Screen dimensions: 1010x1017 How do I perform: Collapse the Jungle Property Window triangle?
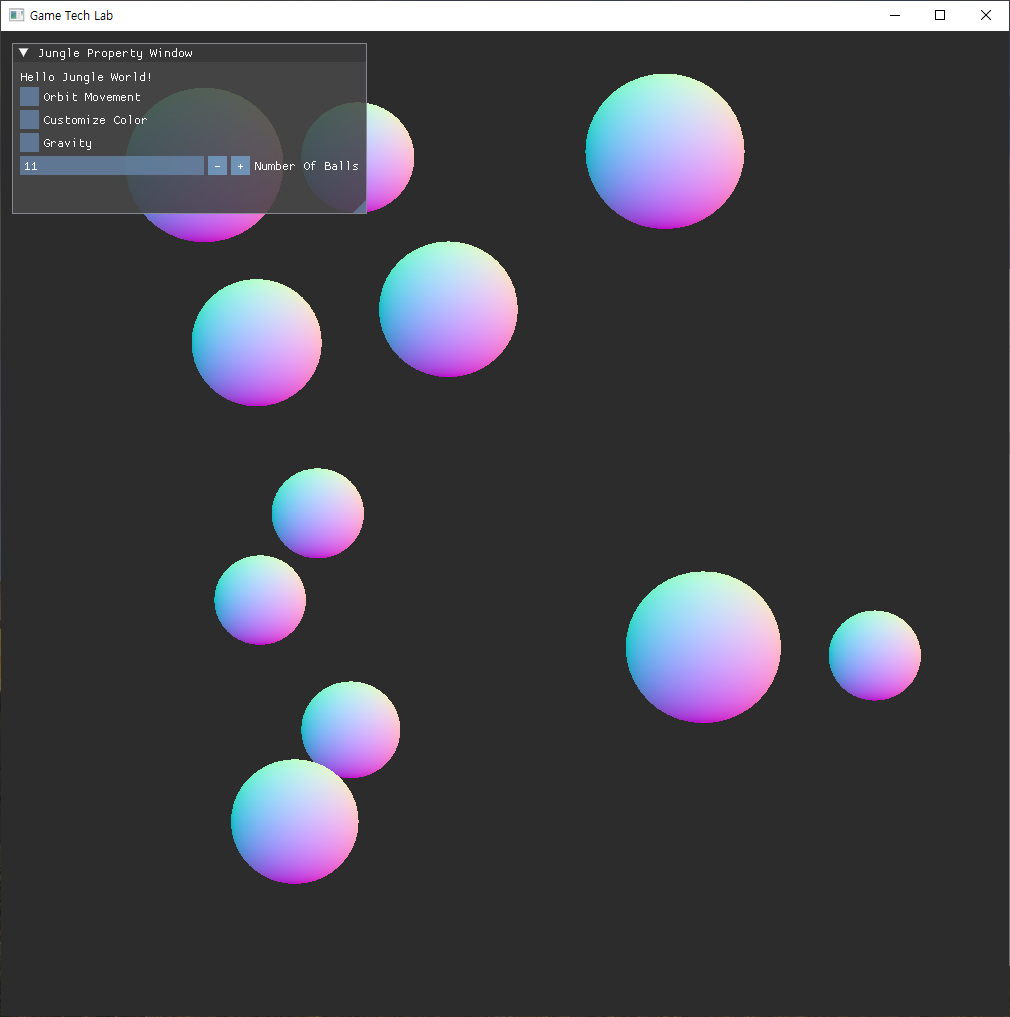tap(24, 53)
